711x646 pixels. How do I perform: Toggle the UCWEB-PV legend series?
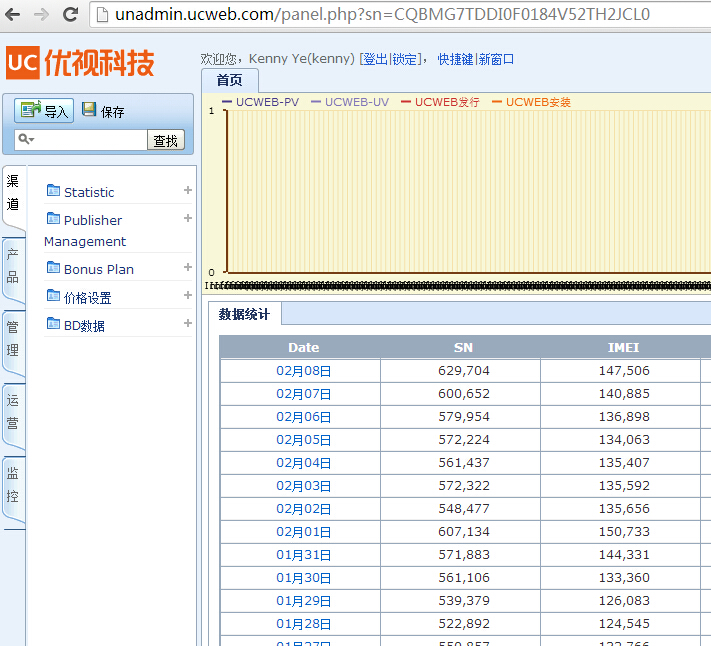261,102
